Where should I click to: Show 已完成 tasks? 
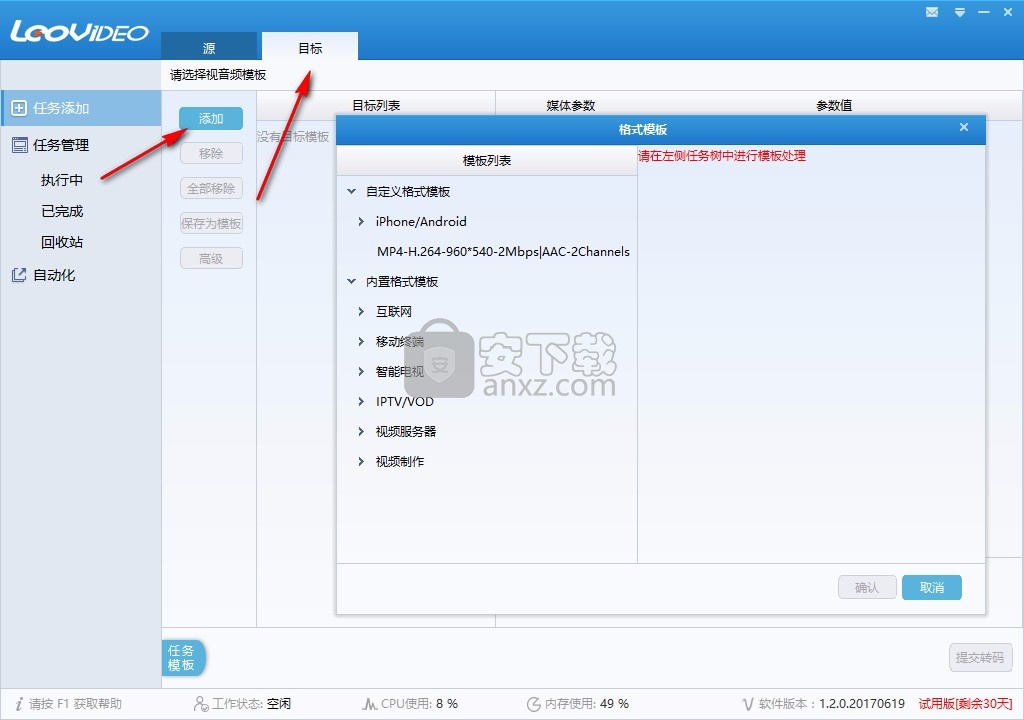click(62, 211)
